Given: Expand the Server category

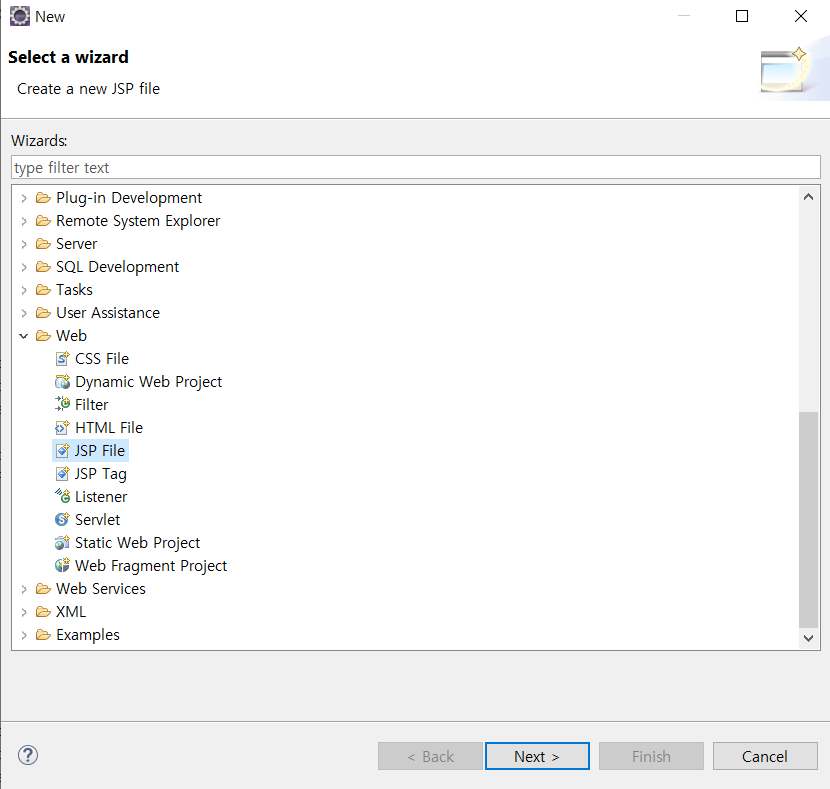Looking at the screenshot, I should (x=24, y=244).
